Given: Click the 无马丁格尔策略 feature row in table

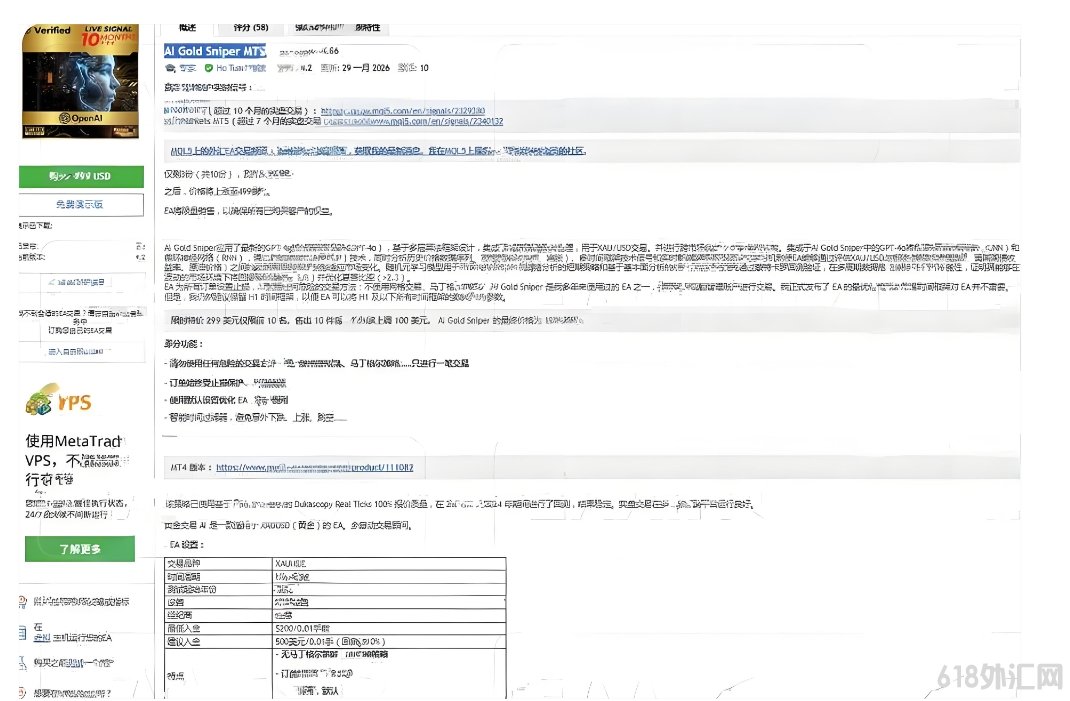Looking at the screenshot, I should (x=332, y=655).
